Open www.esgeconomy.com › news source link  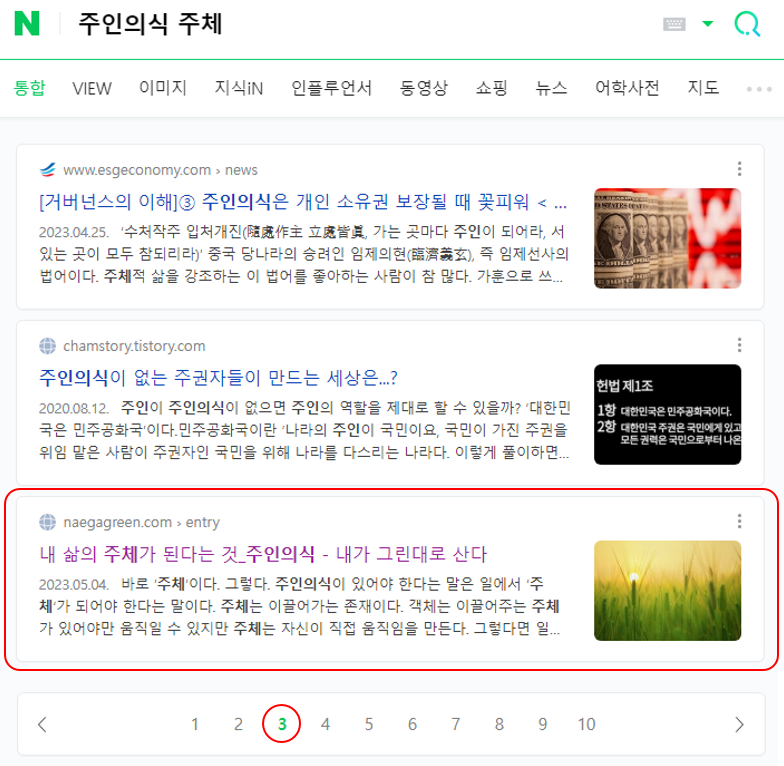160,170
